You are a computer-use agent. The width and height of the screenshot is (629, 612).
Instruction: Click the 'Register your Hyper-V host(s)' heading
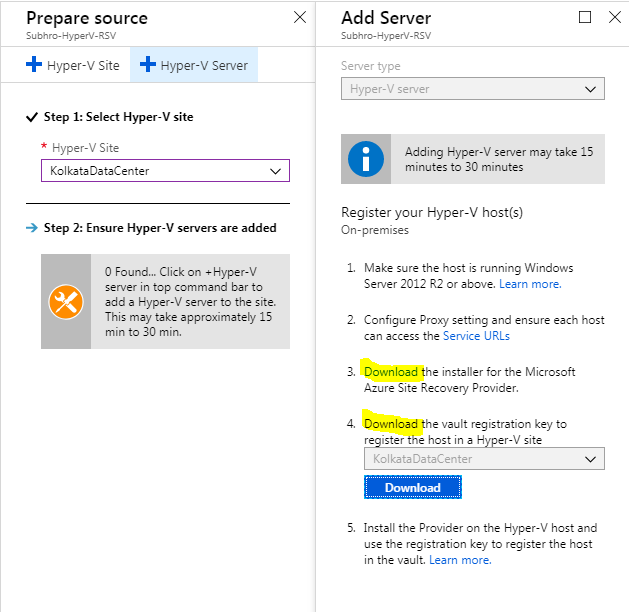(x=432, y=212)
